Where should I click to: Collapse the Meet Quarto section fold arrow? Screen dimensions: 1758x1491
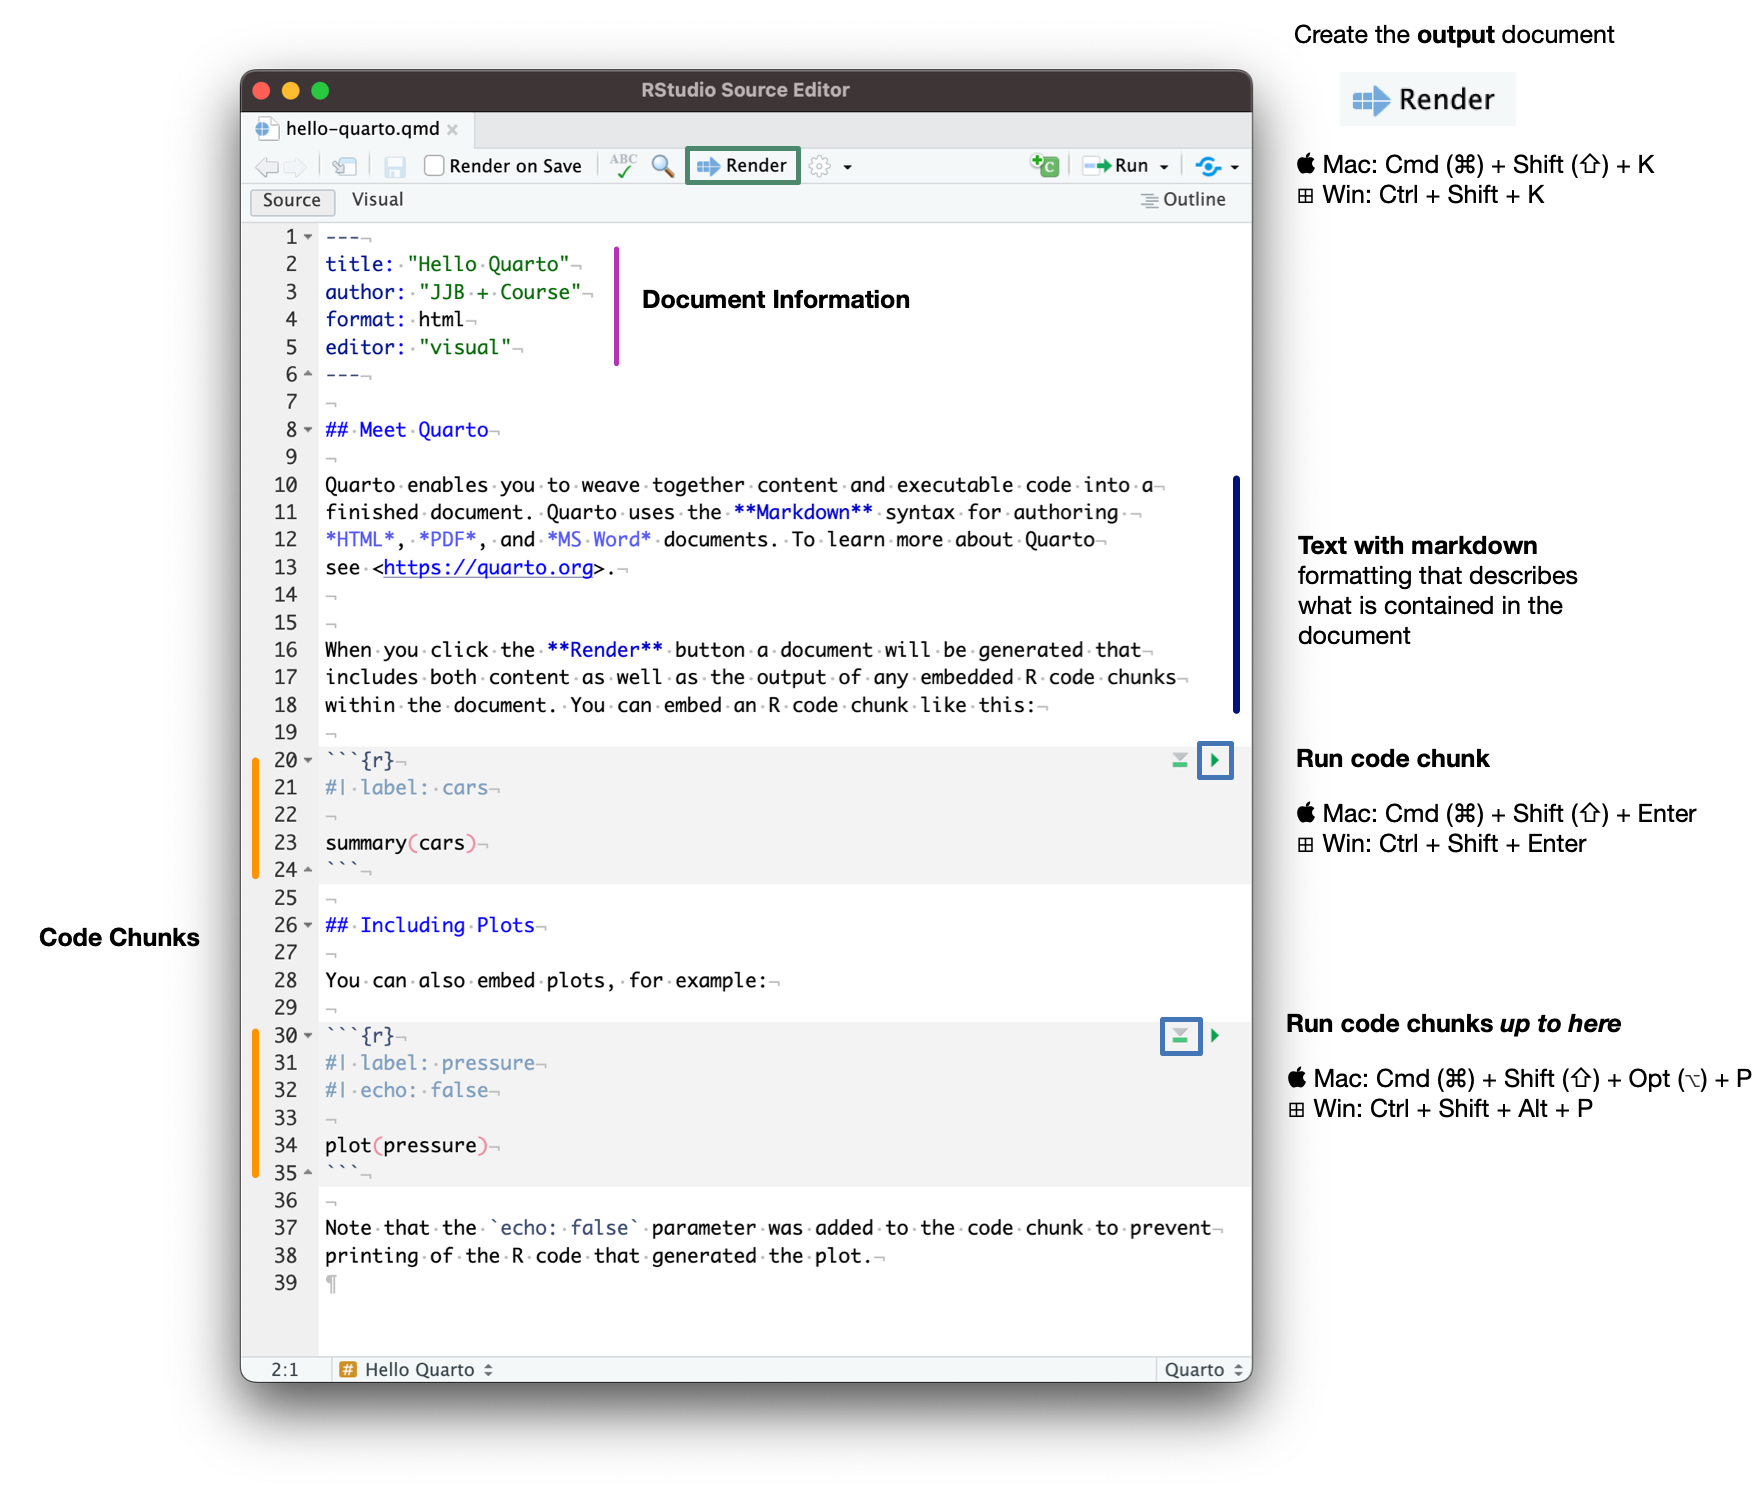(306, 429)
